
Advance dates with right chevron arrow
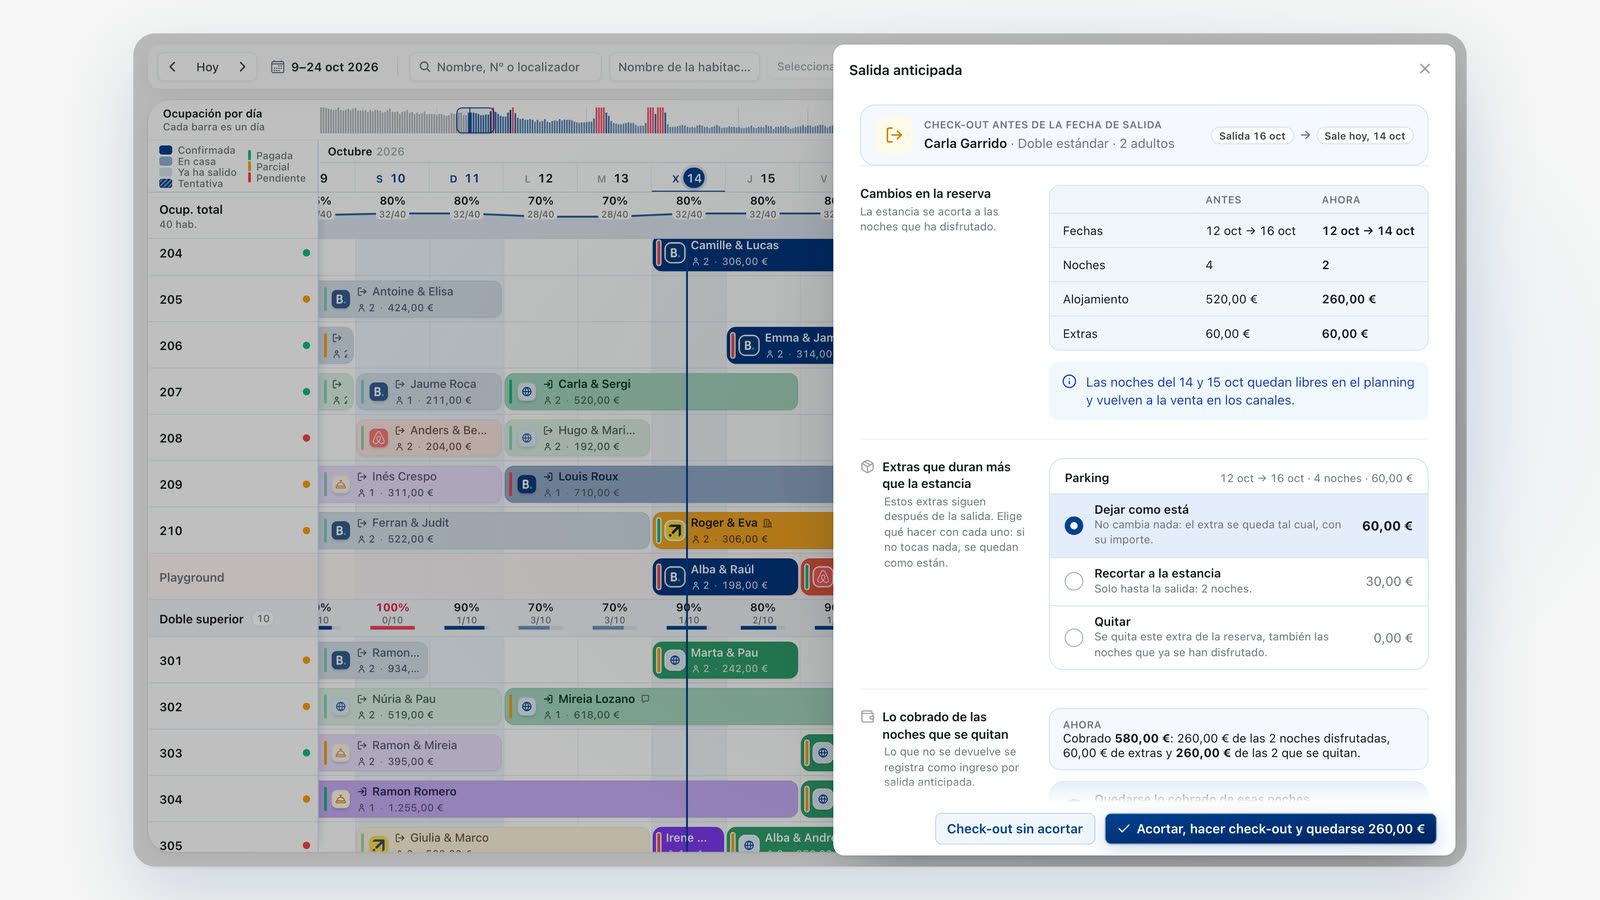point(242,67)
